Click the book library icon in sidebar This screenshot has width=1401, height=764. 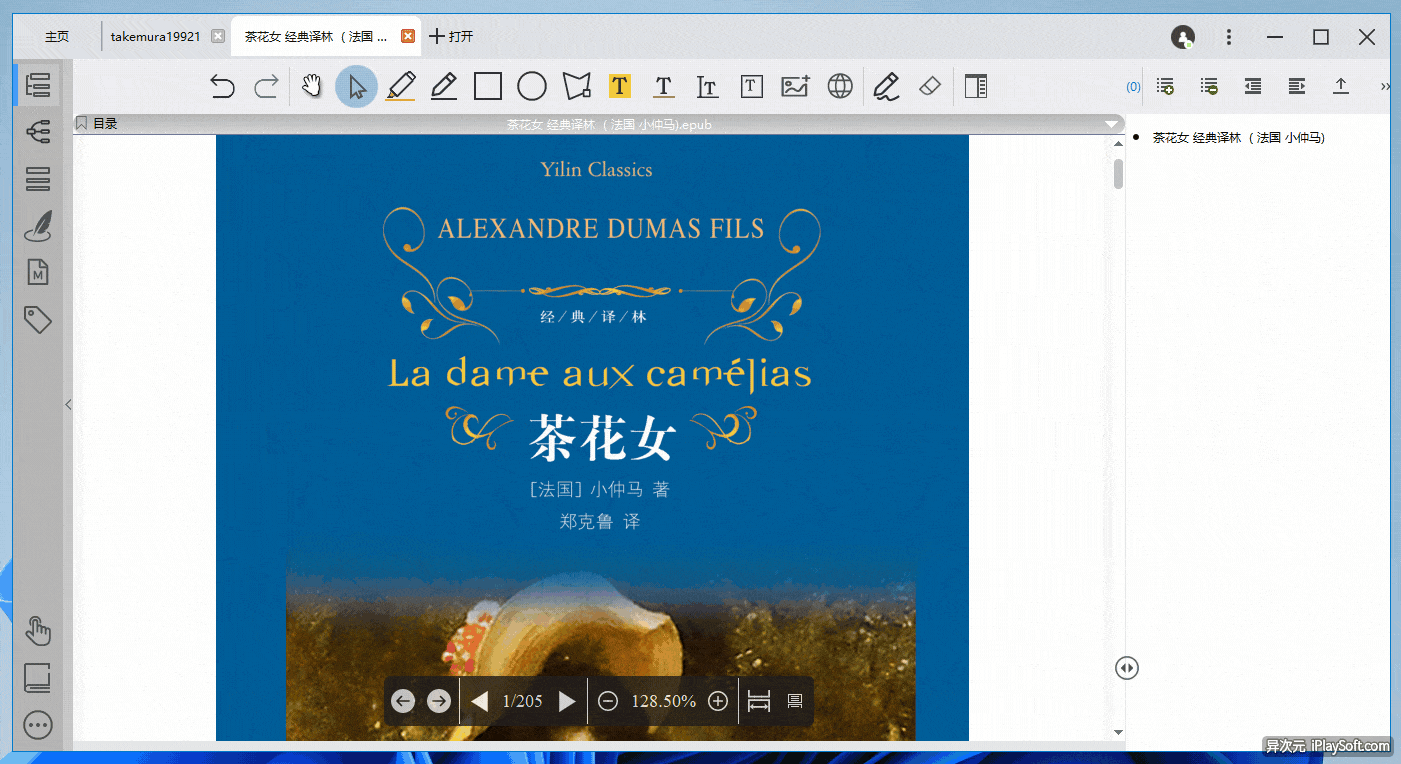pos(38,678)
